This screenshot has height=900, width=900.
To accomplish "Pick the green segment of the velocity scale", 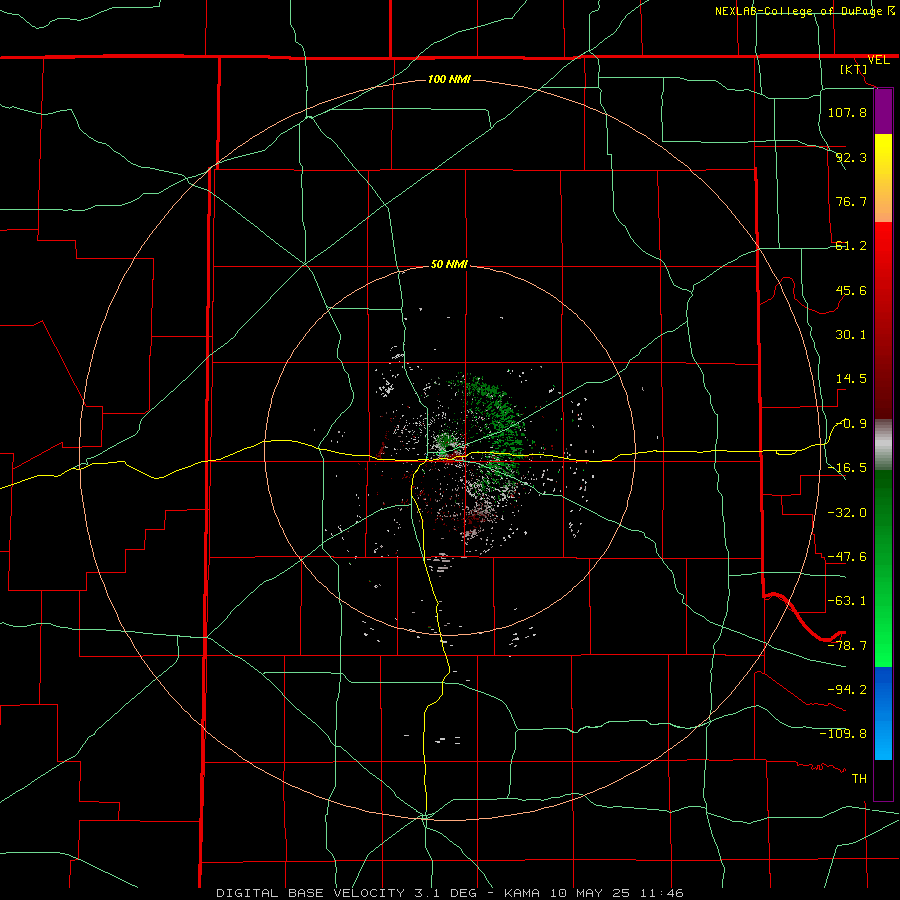I will tap(883, 568).
